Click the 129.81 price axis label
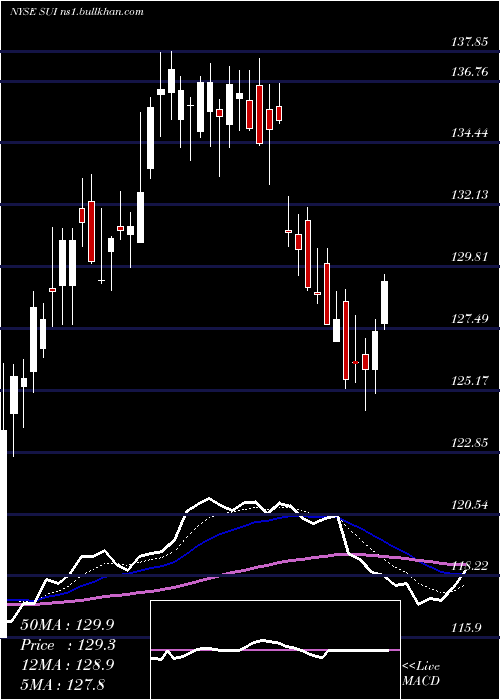The height and width of the screenshot is (700, 500). 469,257
